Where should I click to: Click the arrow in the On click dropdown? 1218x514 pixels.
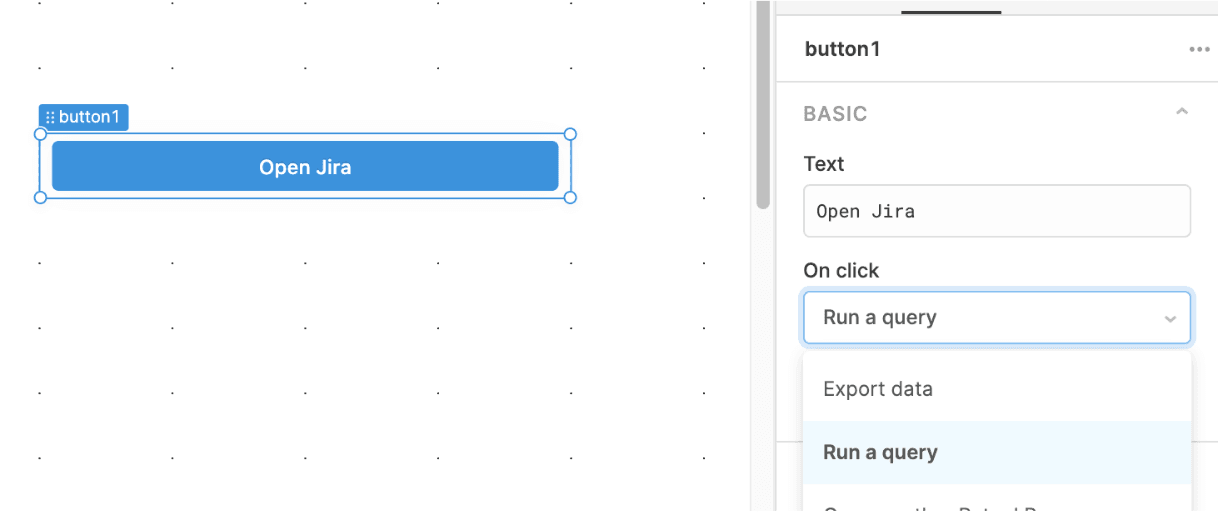tap(1170, 319)
